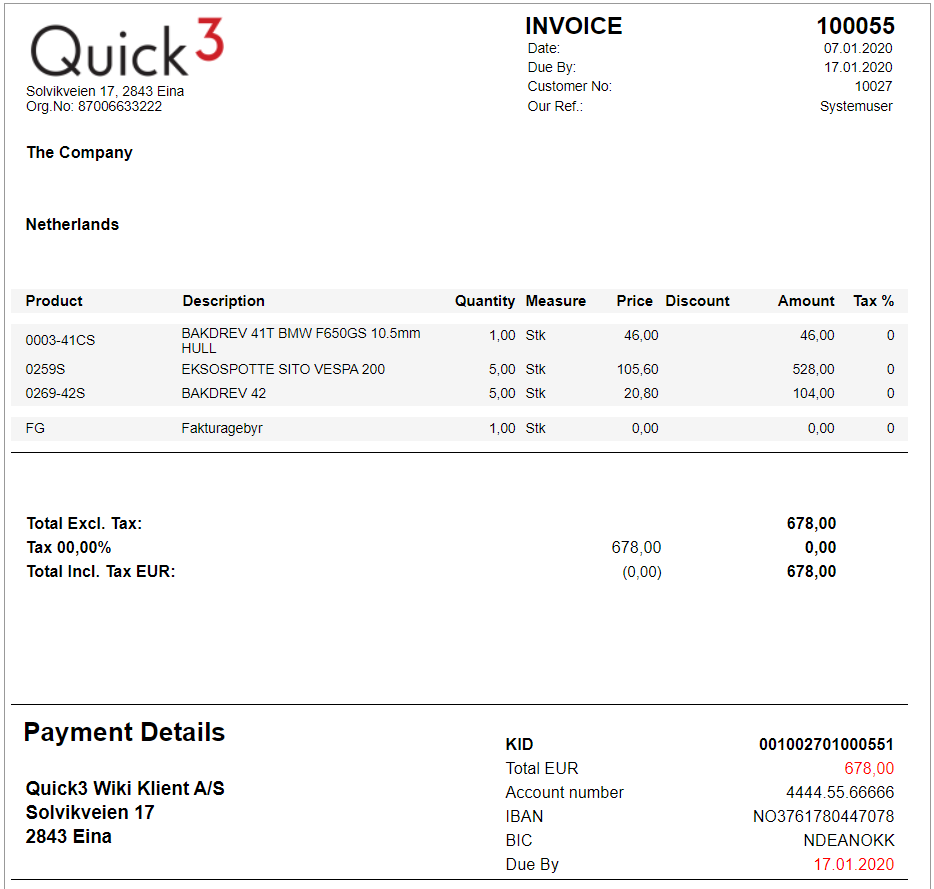The image size is (934, 889).
Task: Click the Quantity column header
Action: coord(485,301)
